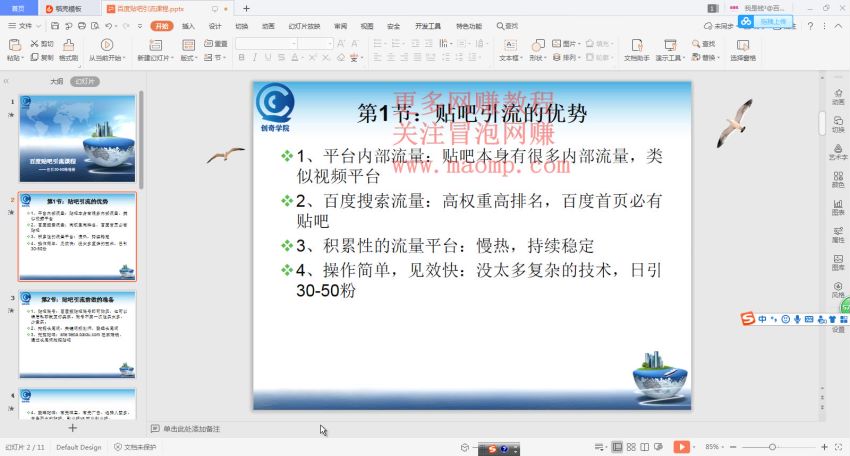Click the Picture insert button
Image resolution: width=850 pixels, height=456 pixels.
[566, 43]
